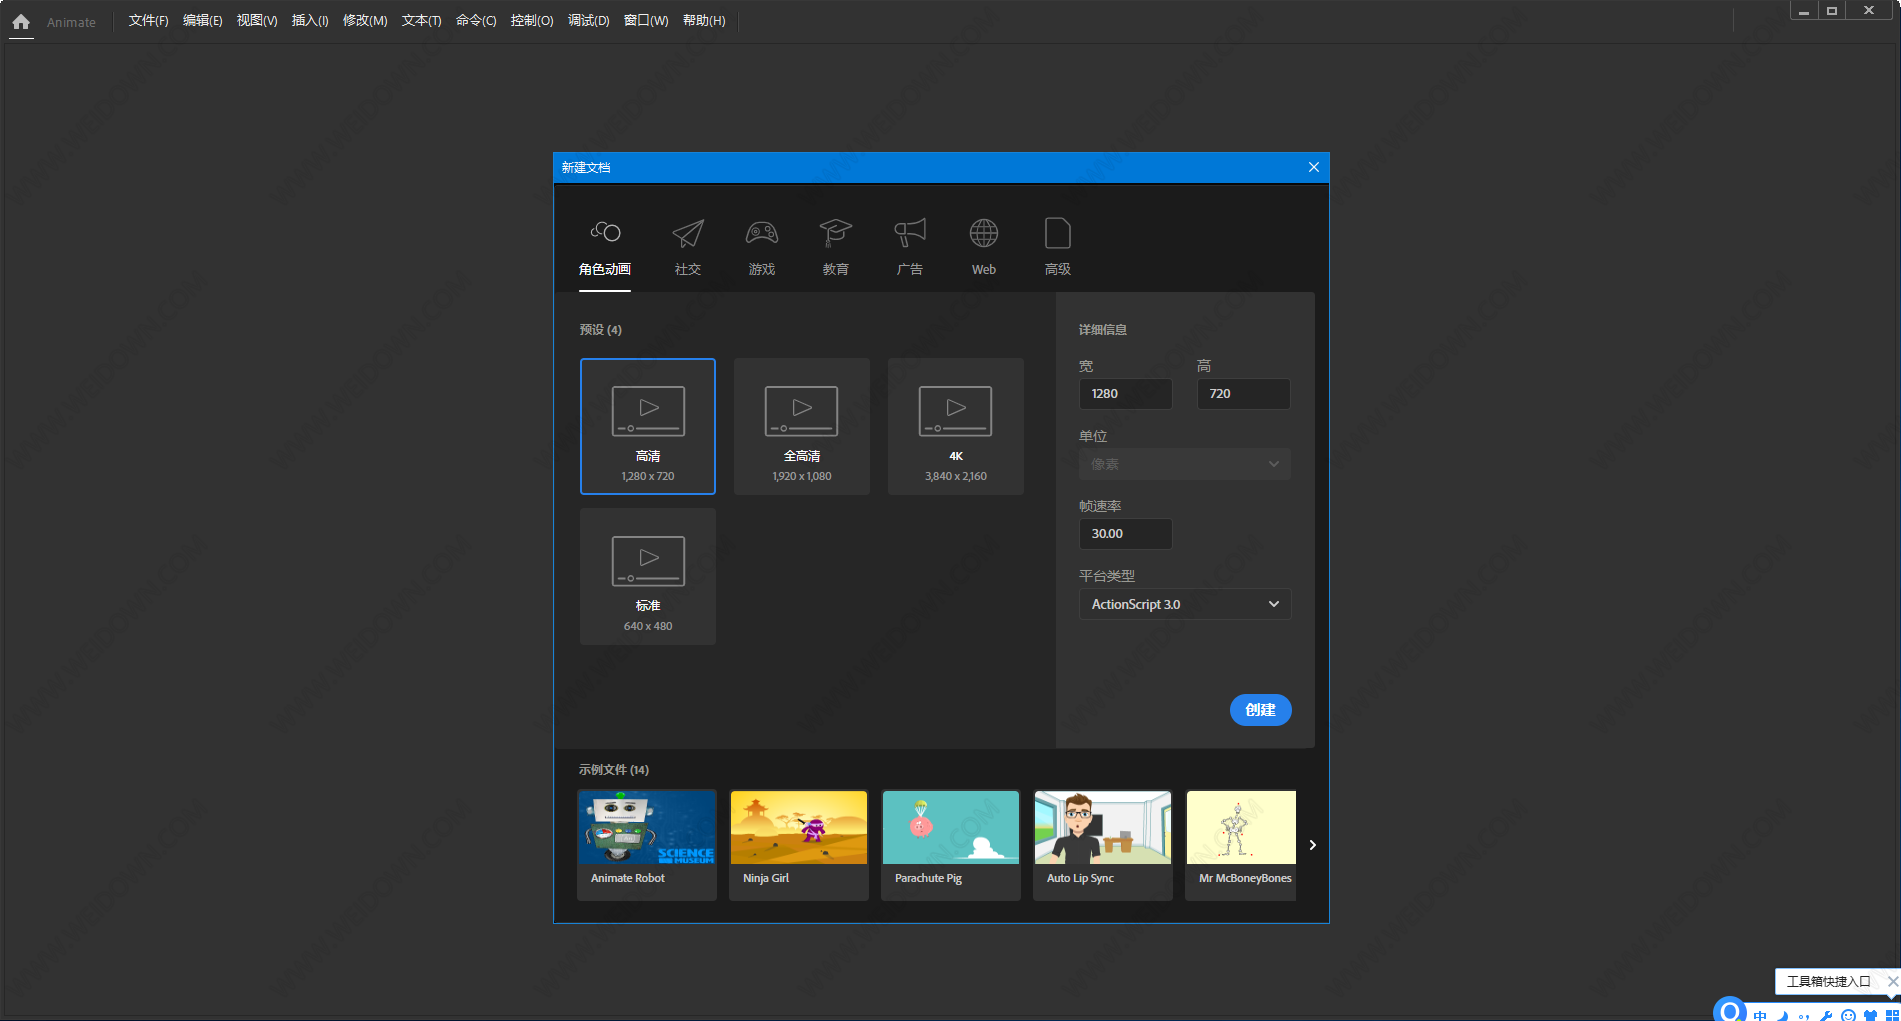The image size is (1901, 1021).
Task: Choose the 全高清 1,920 x 1,080 preset
Action: pyautogui.click(x=802, y=426)
